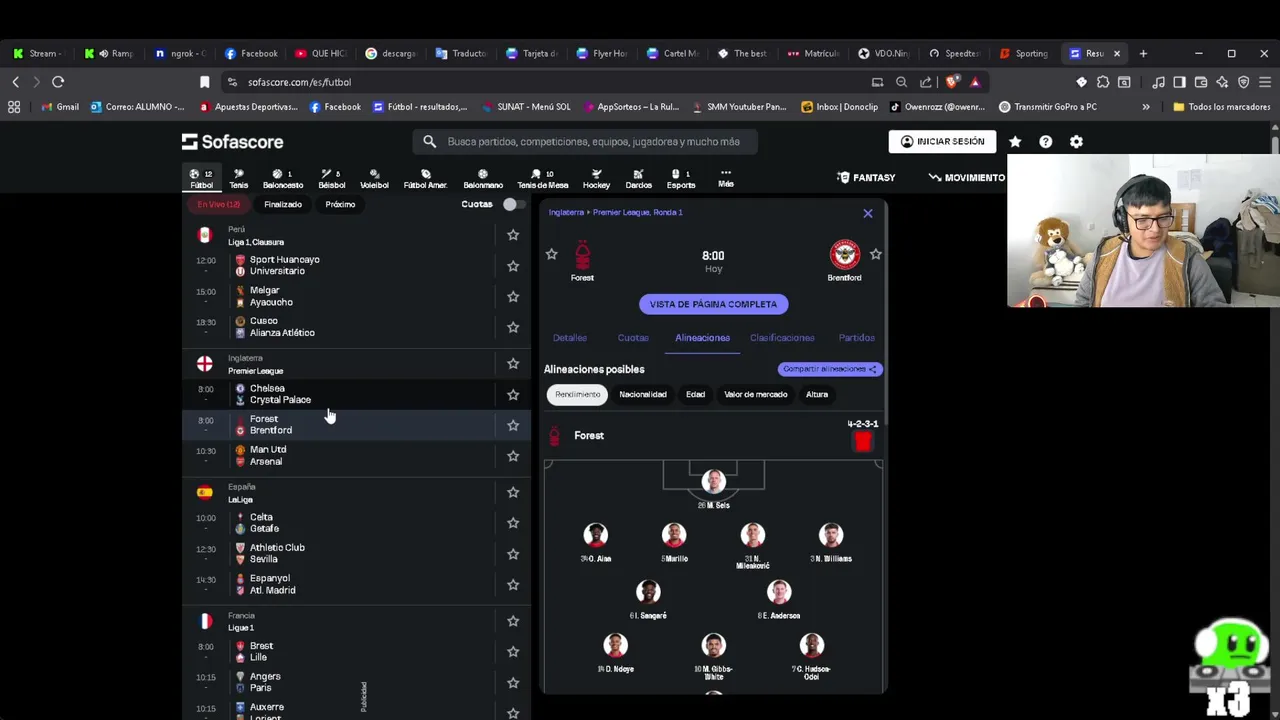Viewport: 1280px width, 720px height.
Task: Open the Tenis de Mesa section
Action: click(x=542, y=178)
